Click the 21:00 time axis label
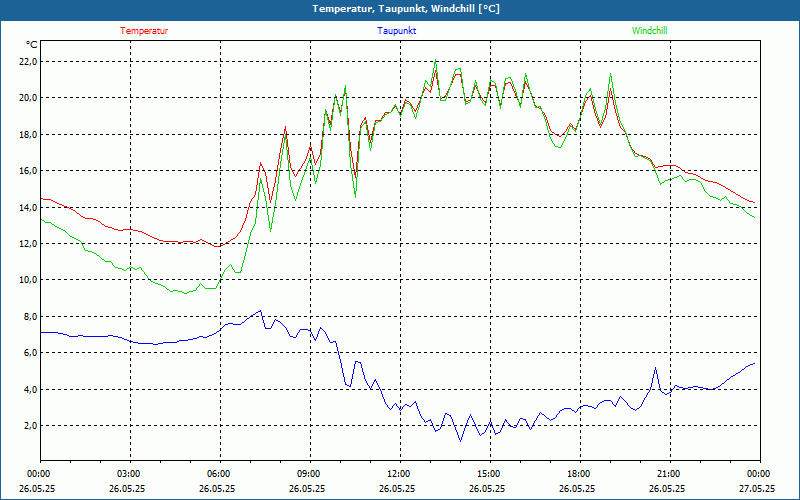The height and width of the screenshot is (500, 800). [669, 474]
